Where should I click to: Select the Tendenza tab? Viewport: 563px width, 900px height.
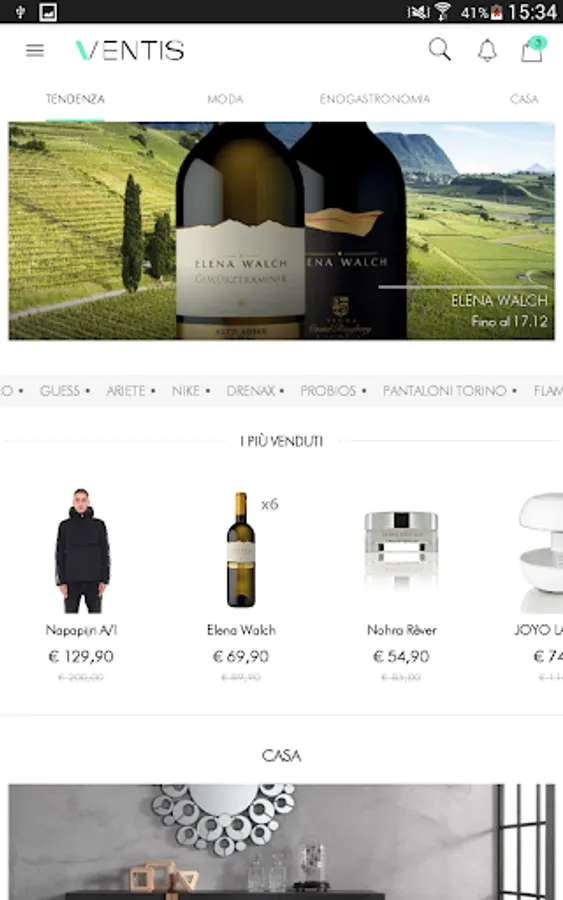75,99
